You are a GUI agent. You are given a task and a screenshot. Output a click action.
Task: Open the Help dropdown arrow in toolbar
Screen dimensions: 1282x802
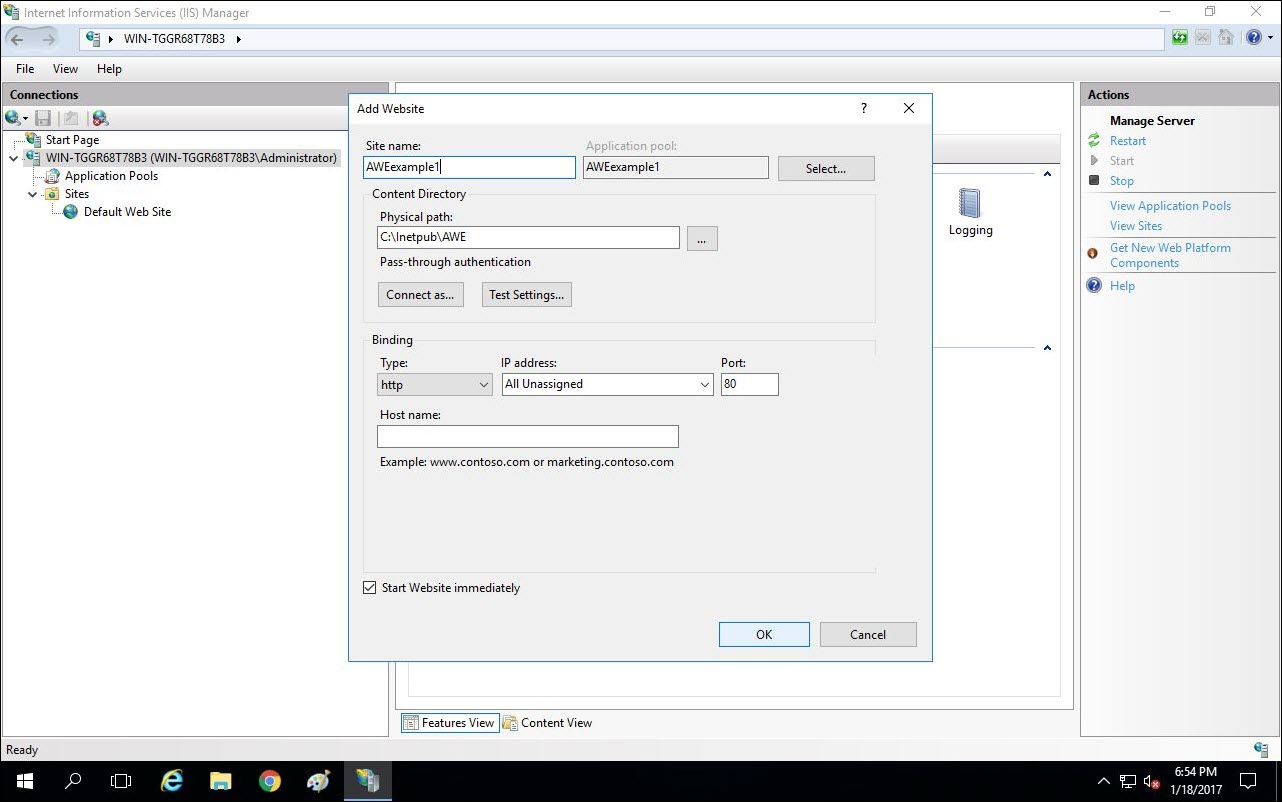(1268, 39)
